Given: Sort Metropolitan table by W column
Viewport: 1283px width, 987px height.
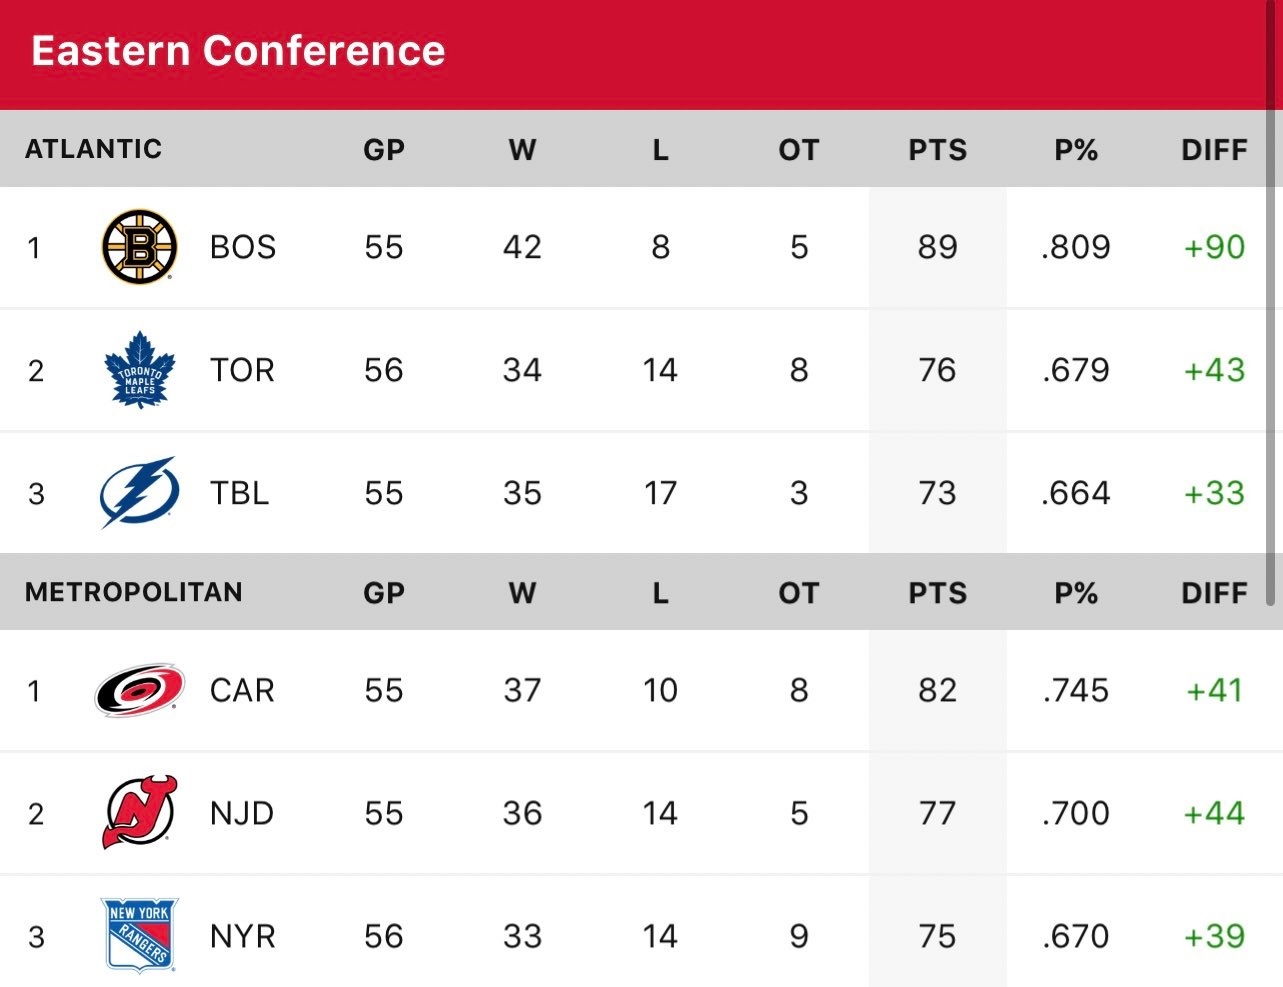Looking at the screenshot, I should (522, 593).
